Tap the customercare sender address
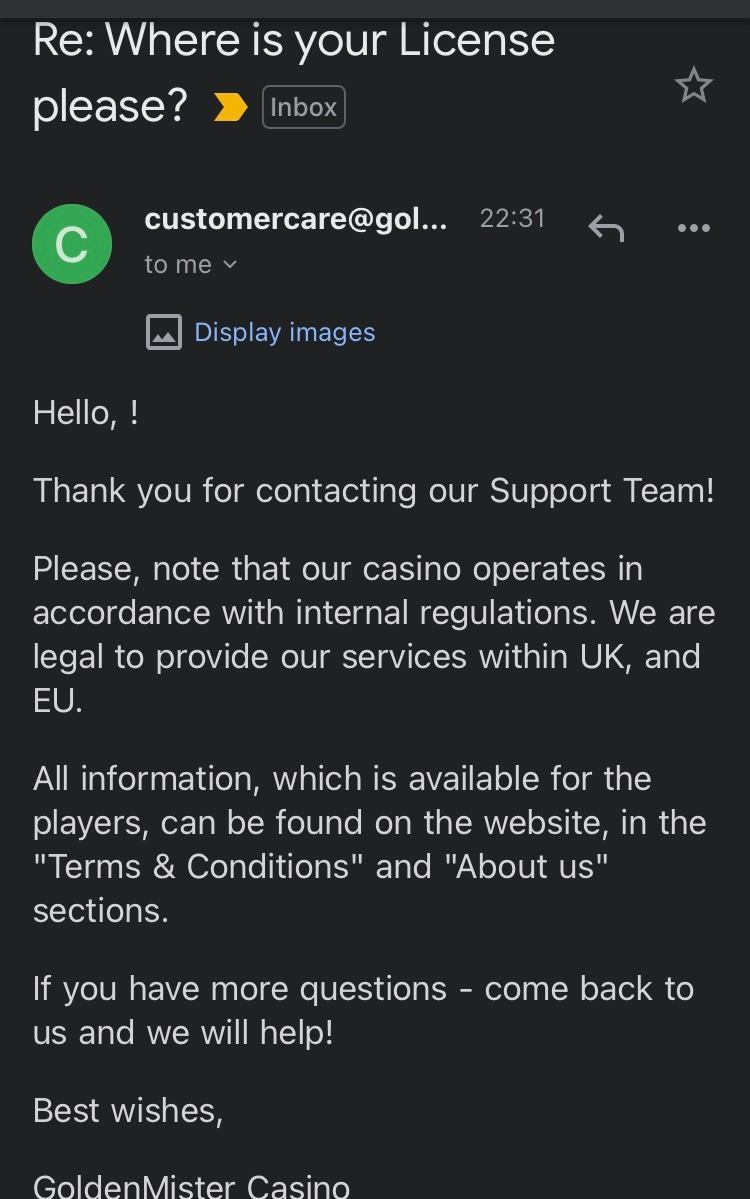The image size is (750, 1199). pos(295,219)
